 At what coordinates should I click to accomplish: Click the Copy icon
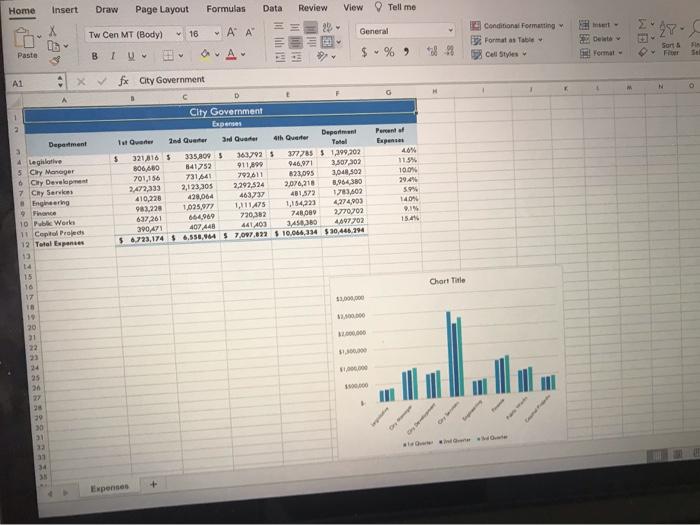coord(54,46)
